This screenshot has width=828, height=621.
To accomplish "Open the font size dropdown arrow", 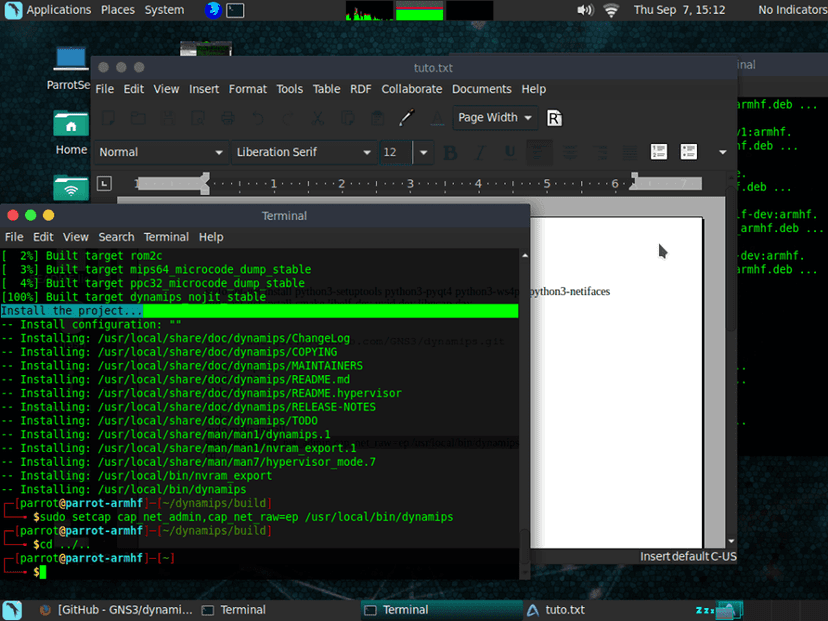I will (423, 153).
